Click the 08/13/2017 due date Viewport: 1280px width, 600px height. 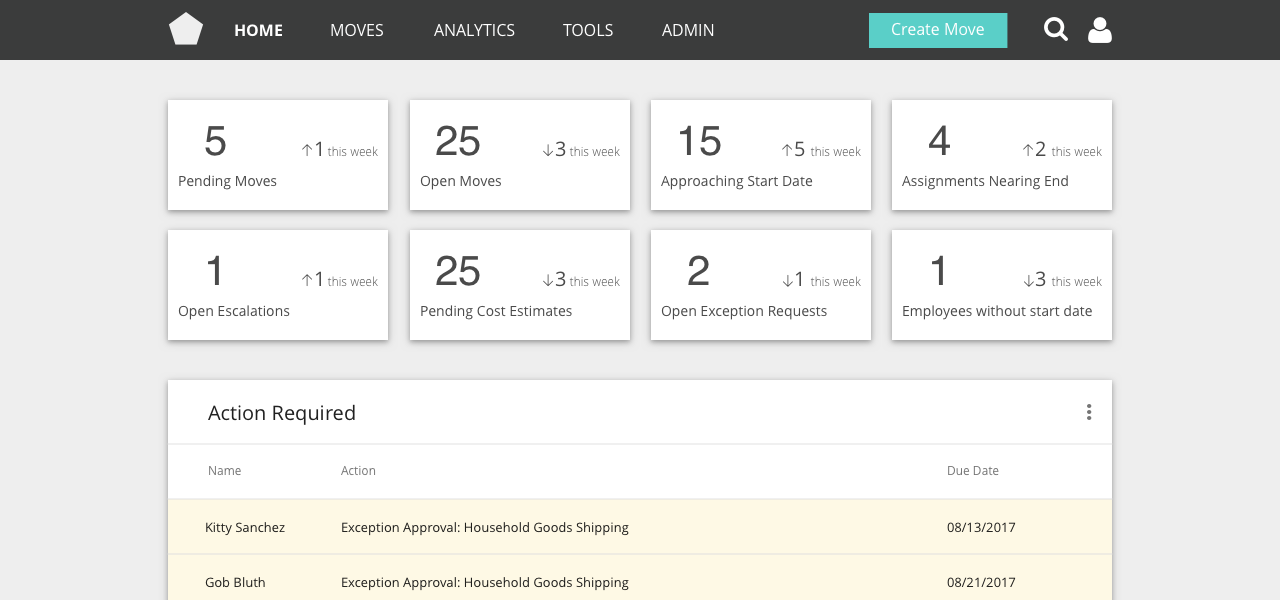click(x=981, y=527)
